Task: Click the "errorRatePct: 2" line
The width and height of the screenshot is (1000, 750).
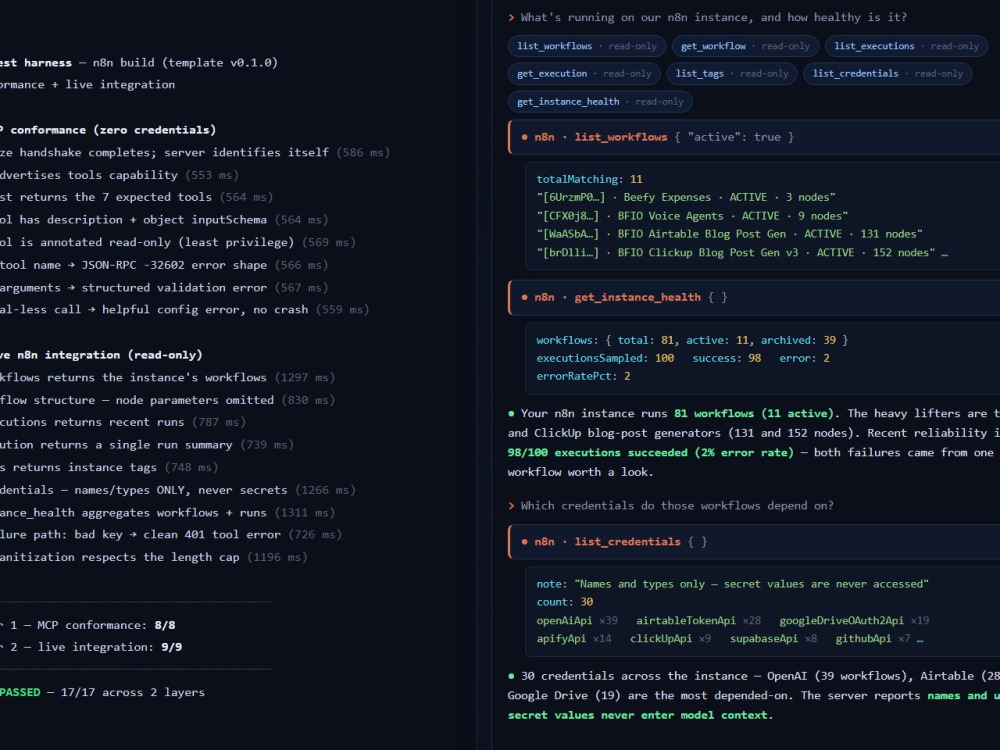Action: tap(583, 376)
